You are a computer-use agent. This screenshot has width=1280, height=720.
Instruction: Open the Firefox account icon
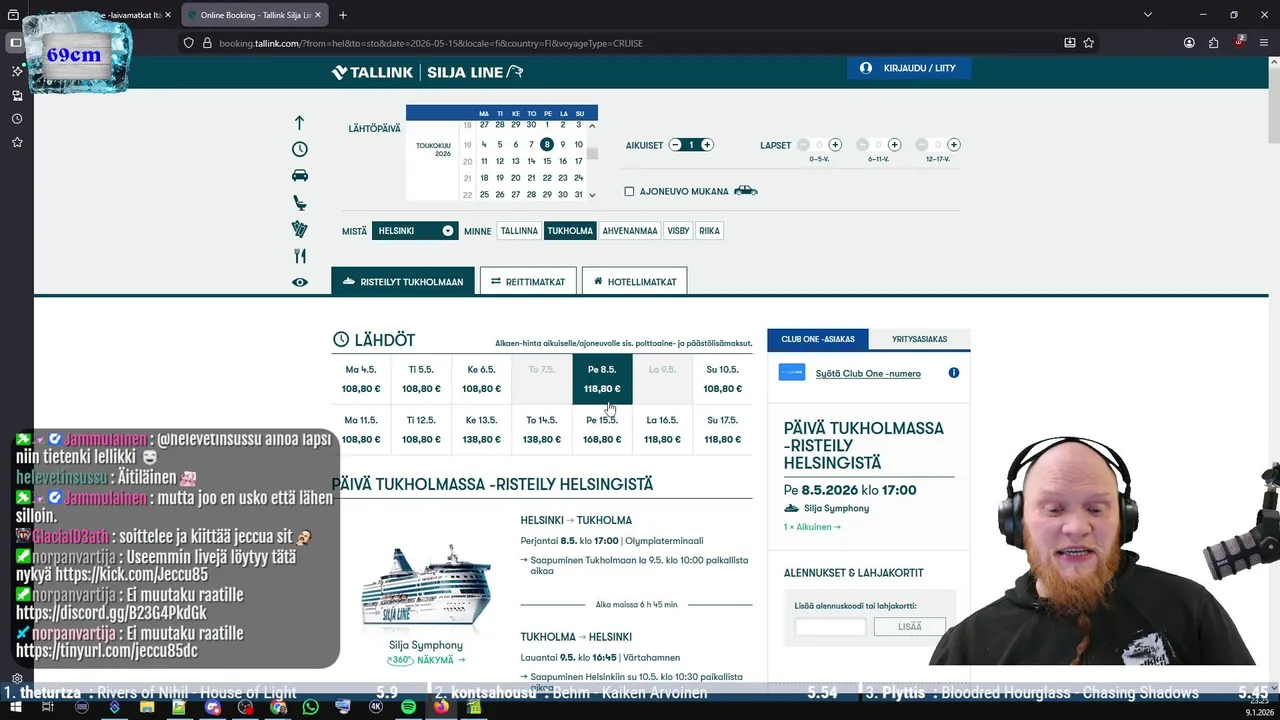(1189, 43)
